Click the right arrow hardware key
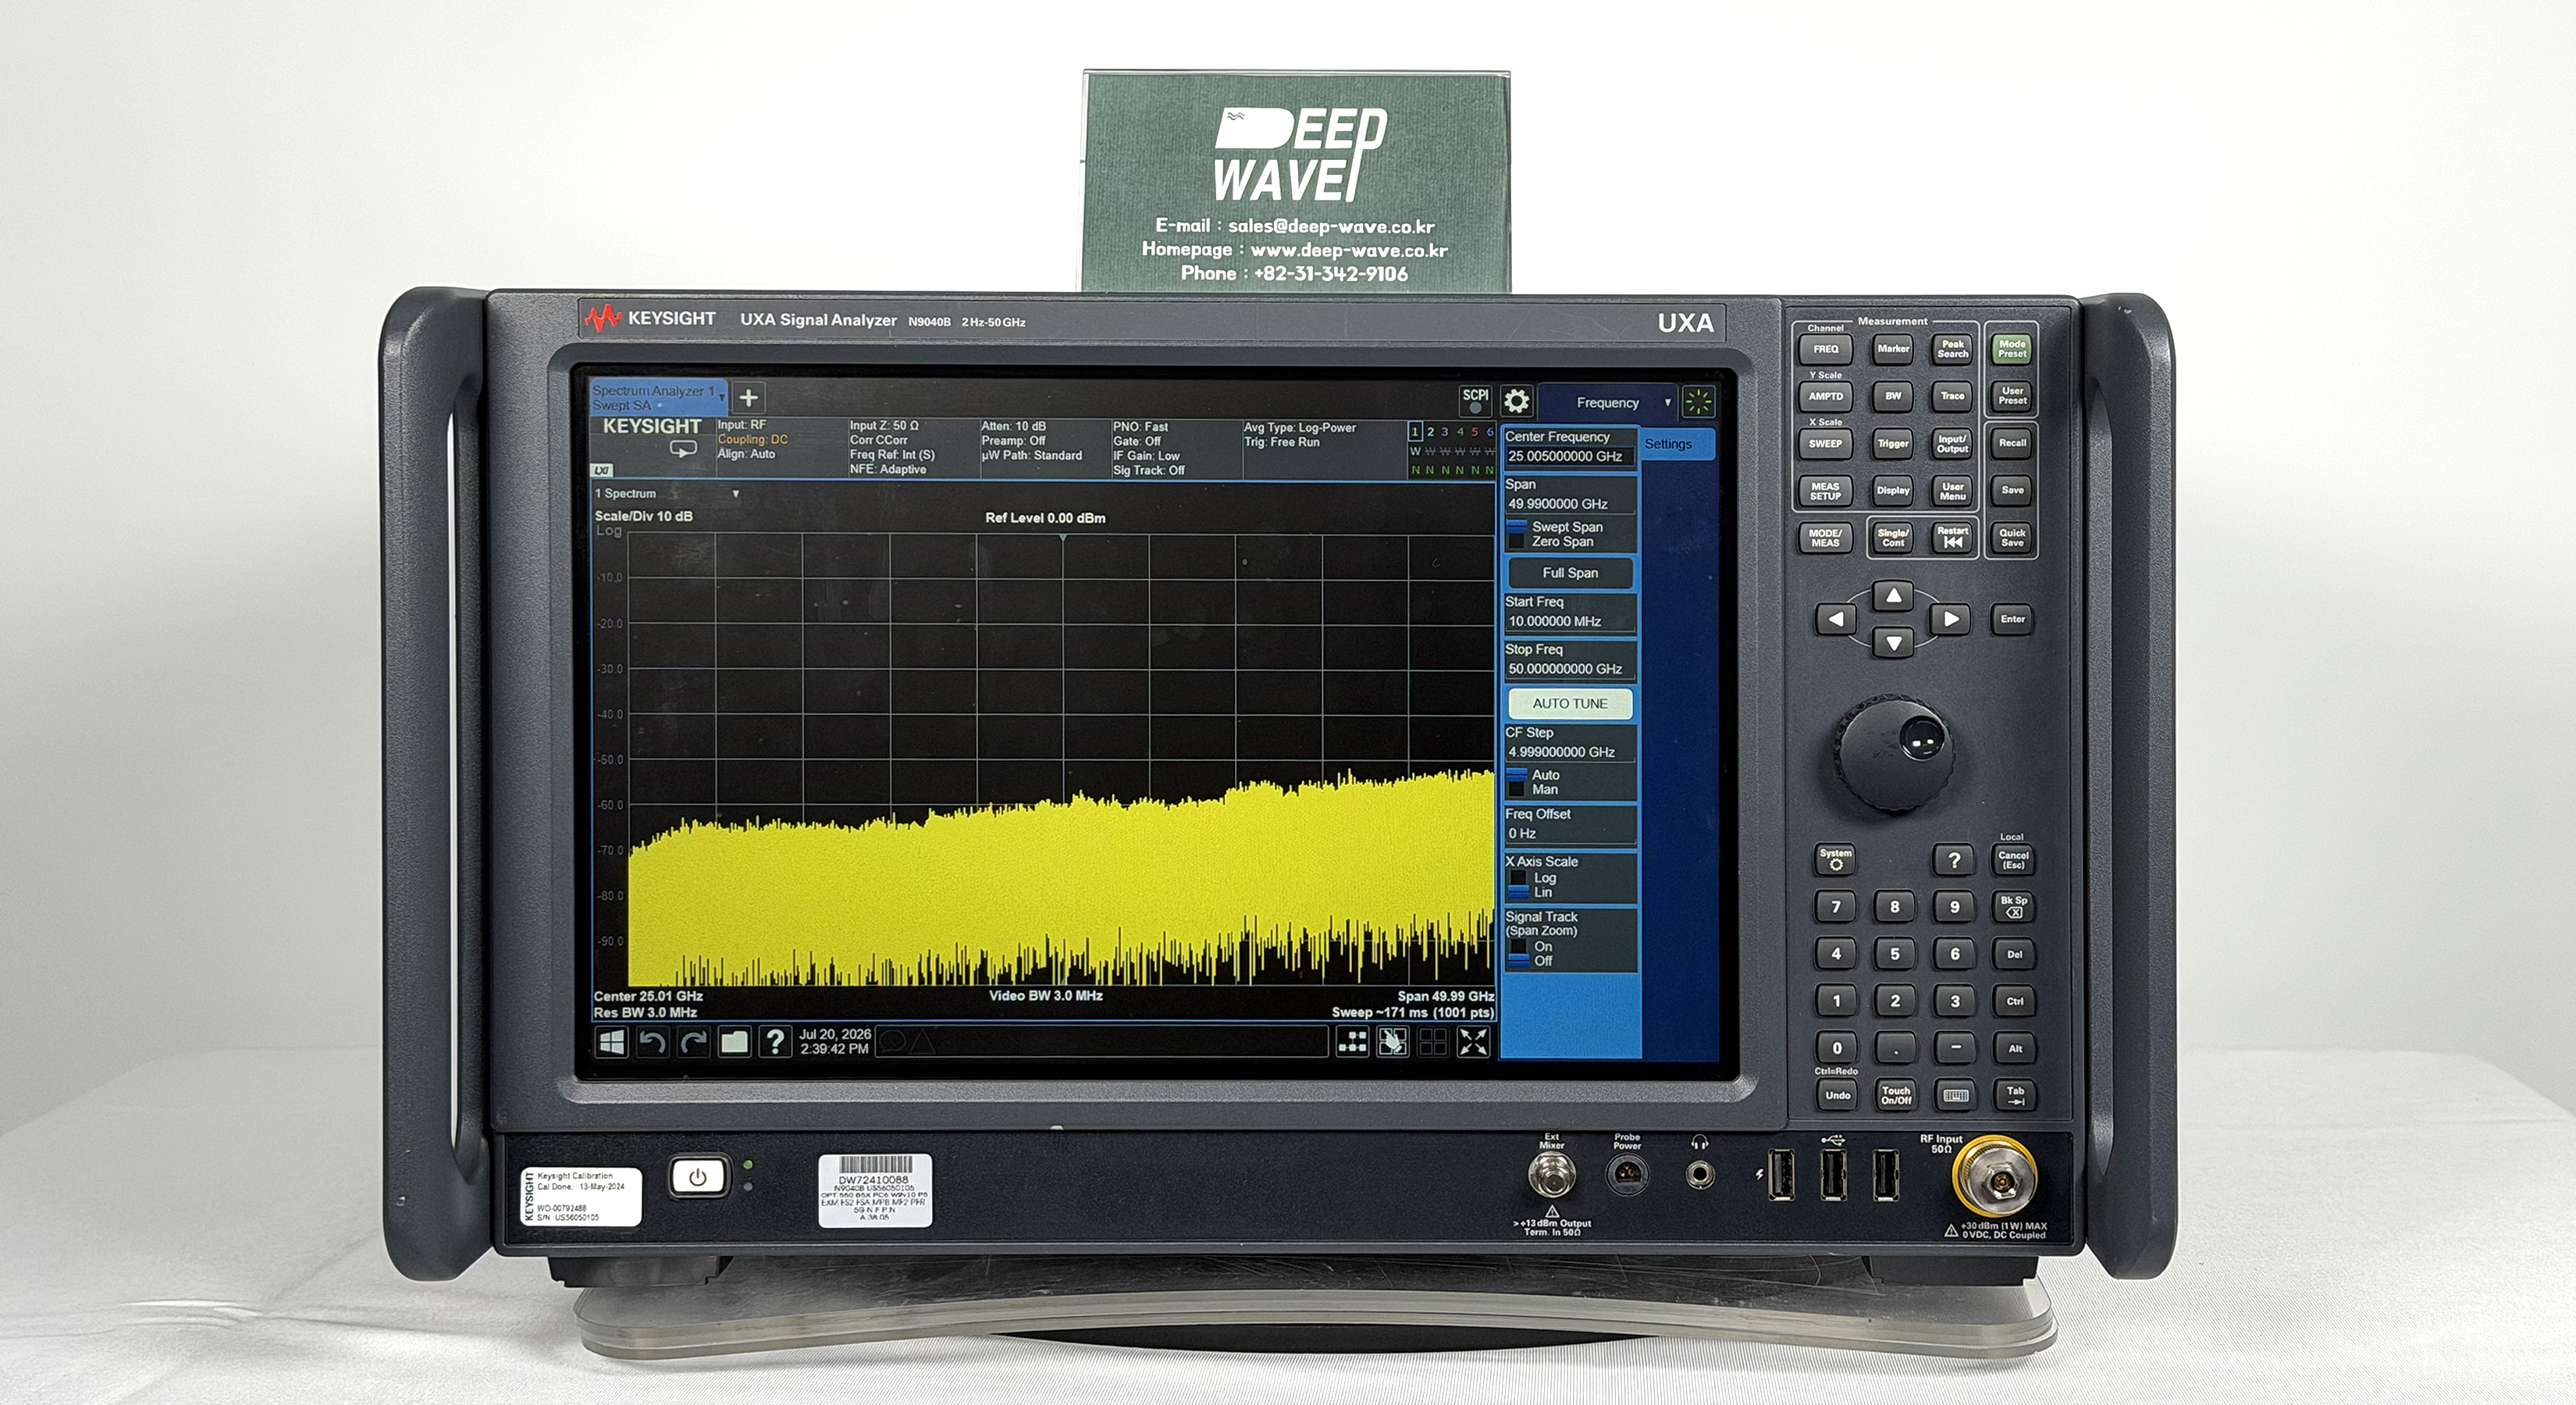The height and width of the screenshot is (1405, 2576). (1951, 619)
